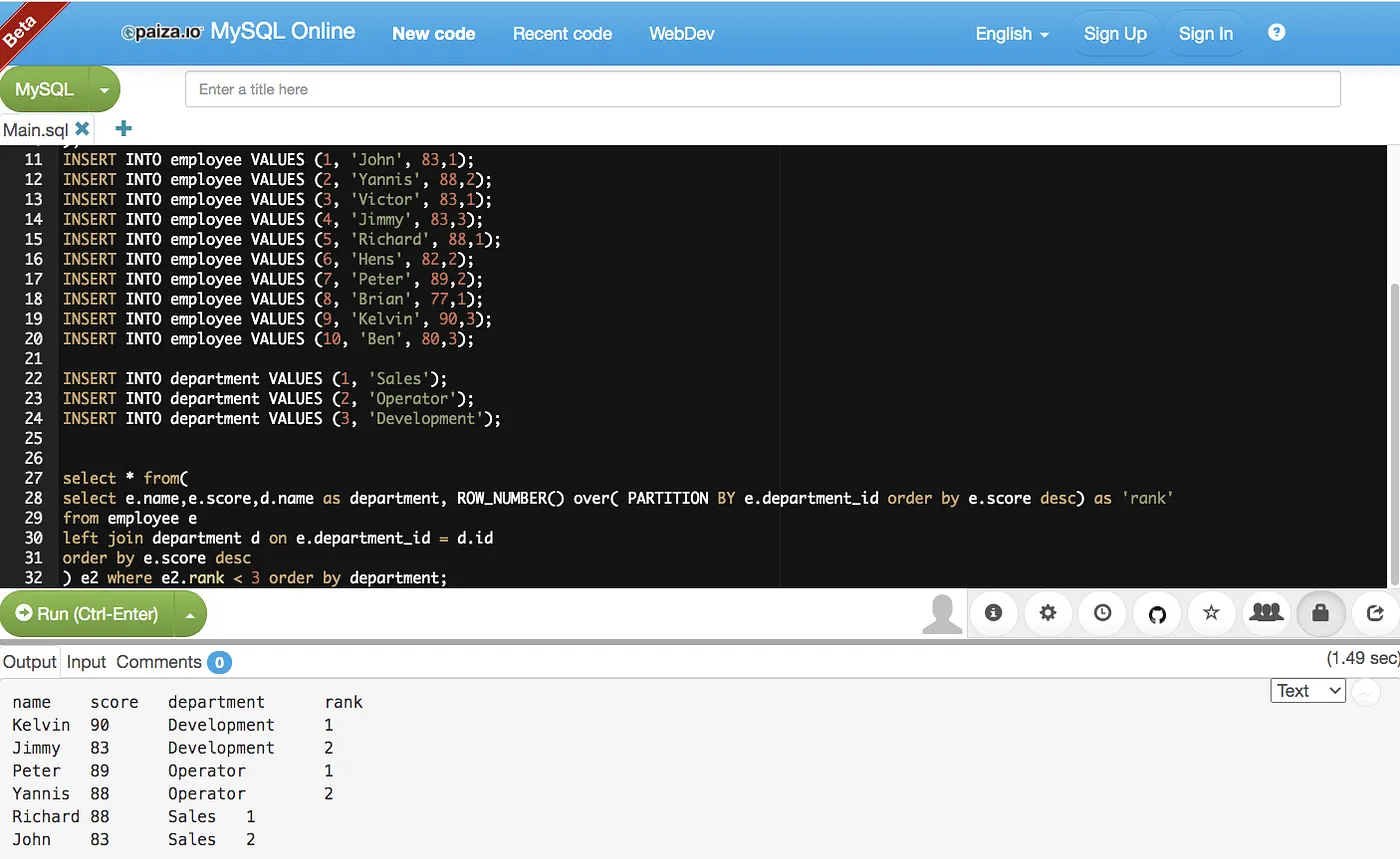Screen dimensions: 1400x859
Task: Click the green MySQL button
Action: 45,89
